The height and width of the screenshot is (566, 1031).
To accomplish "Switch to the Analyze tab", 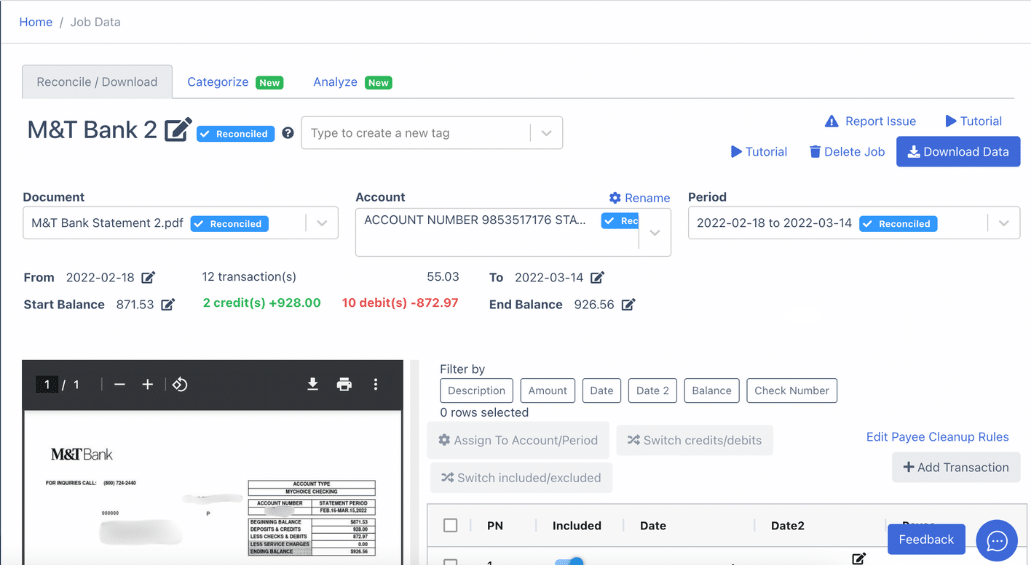I will 352,82.
